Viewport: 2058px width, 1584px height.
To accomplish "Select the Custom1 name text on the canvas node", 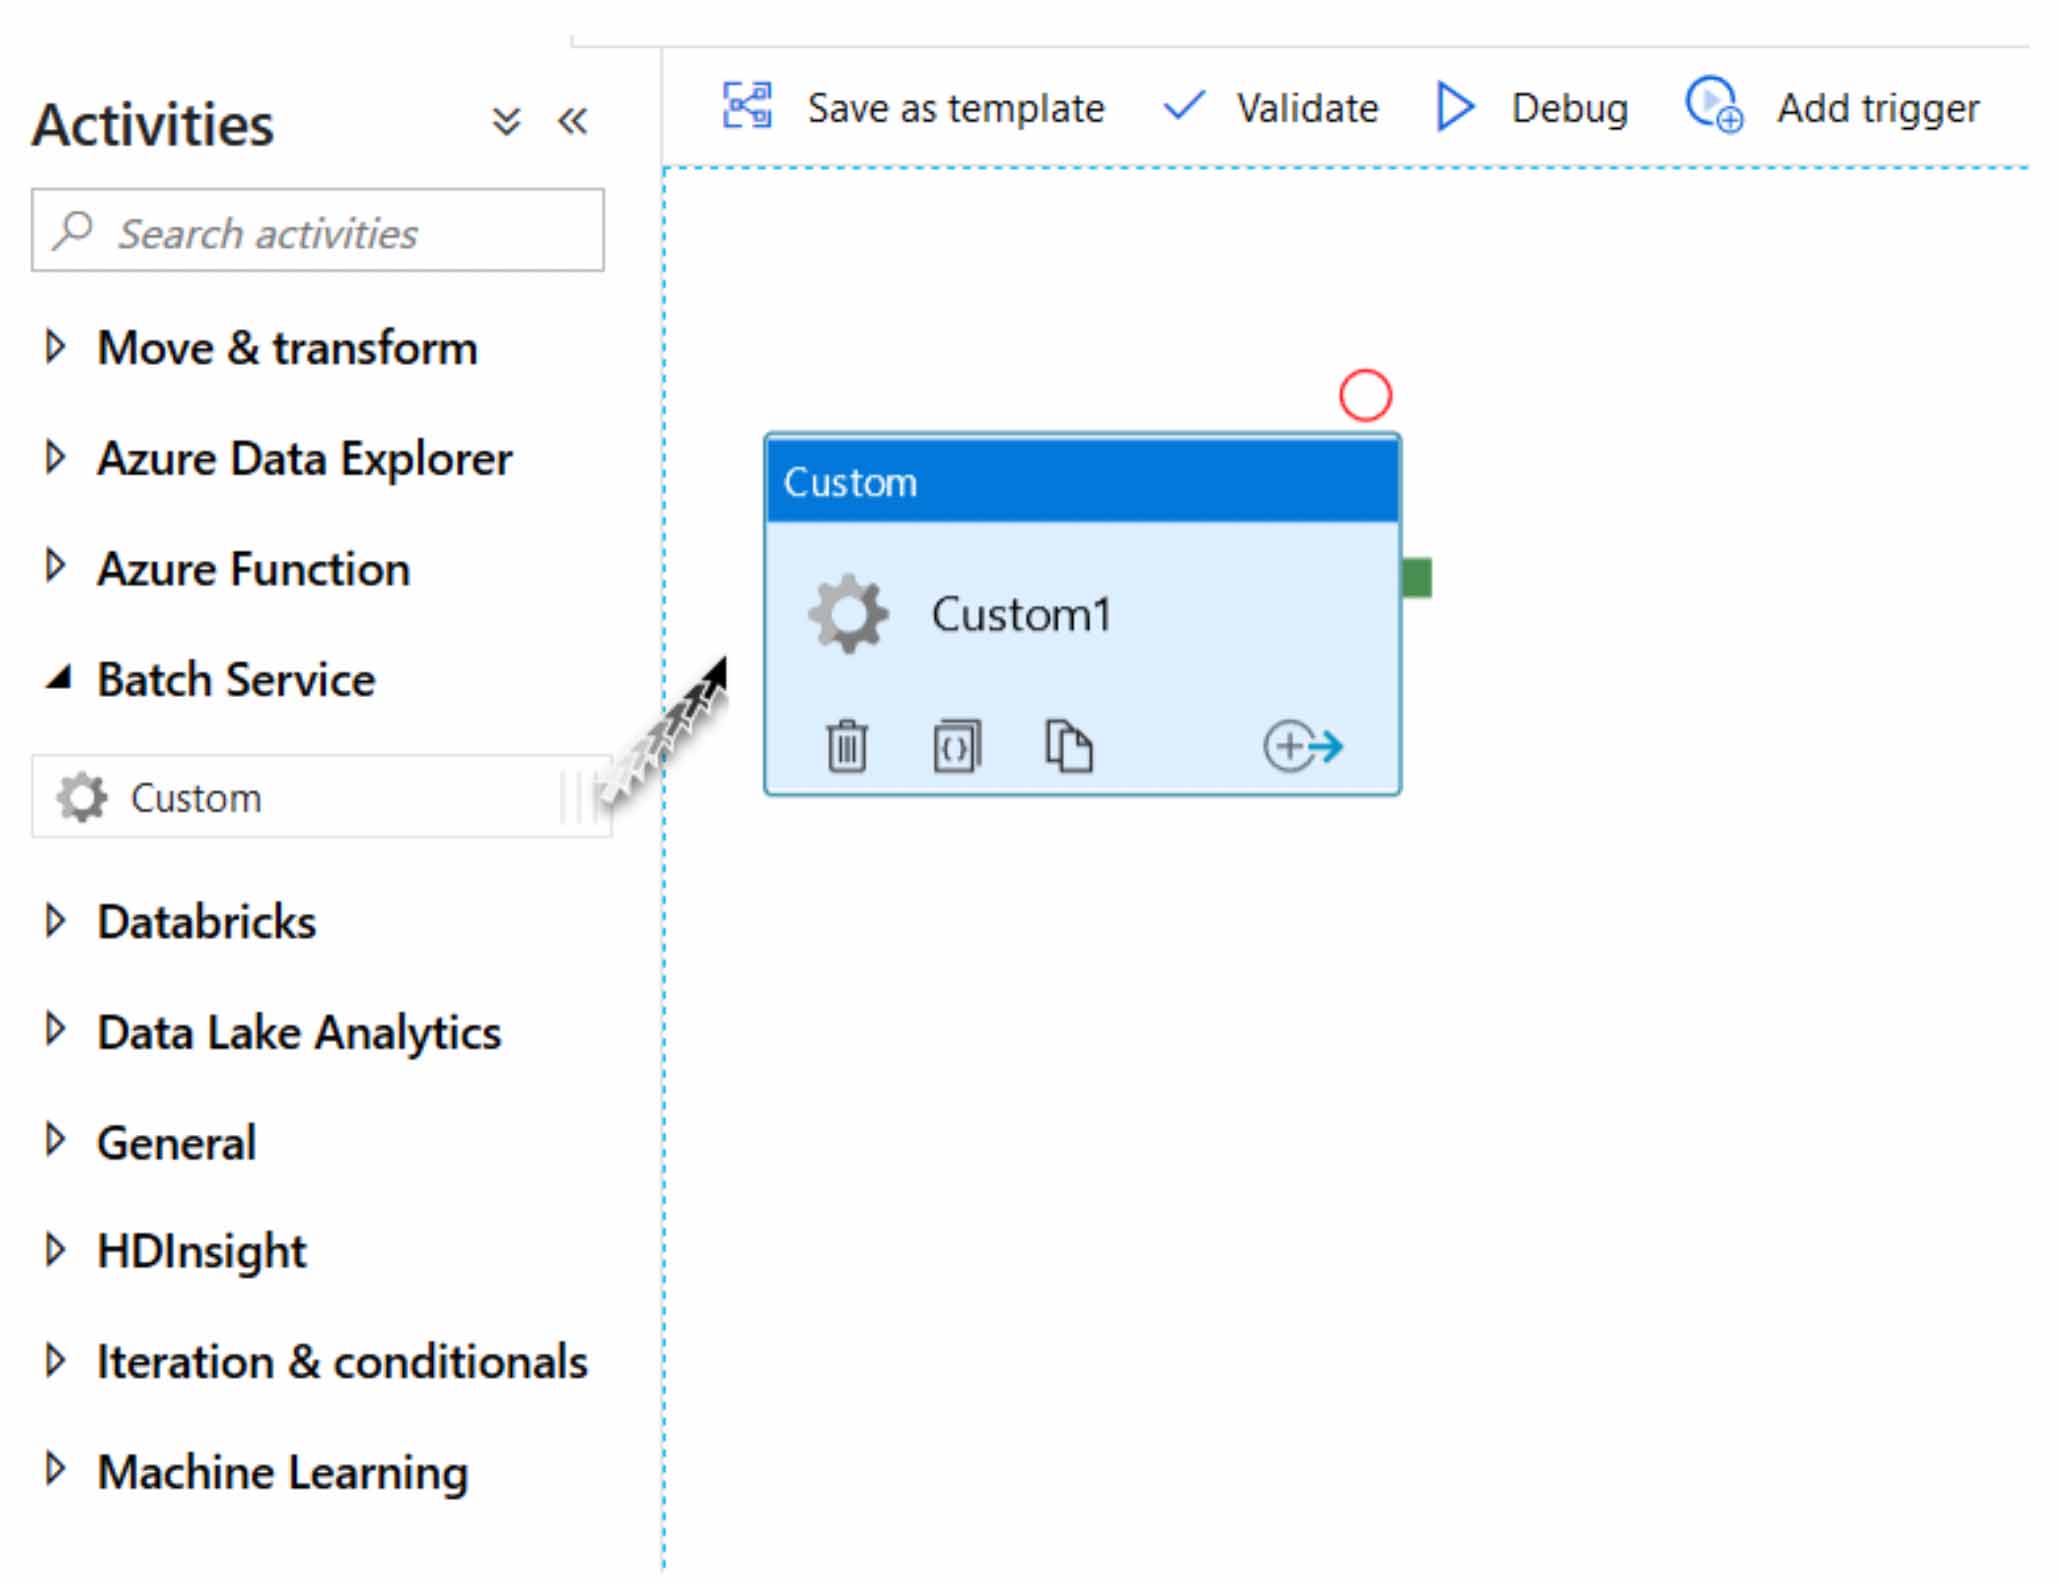I will pos(1021,614).
